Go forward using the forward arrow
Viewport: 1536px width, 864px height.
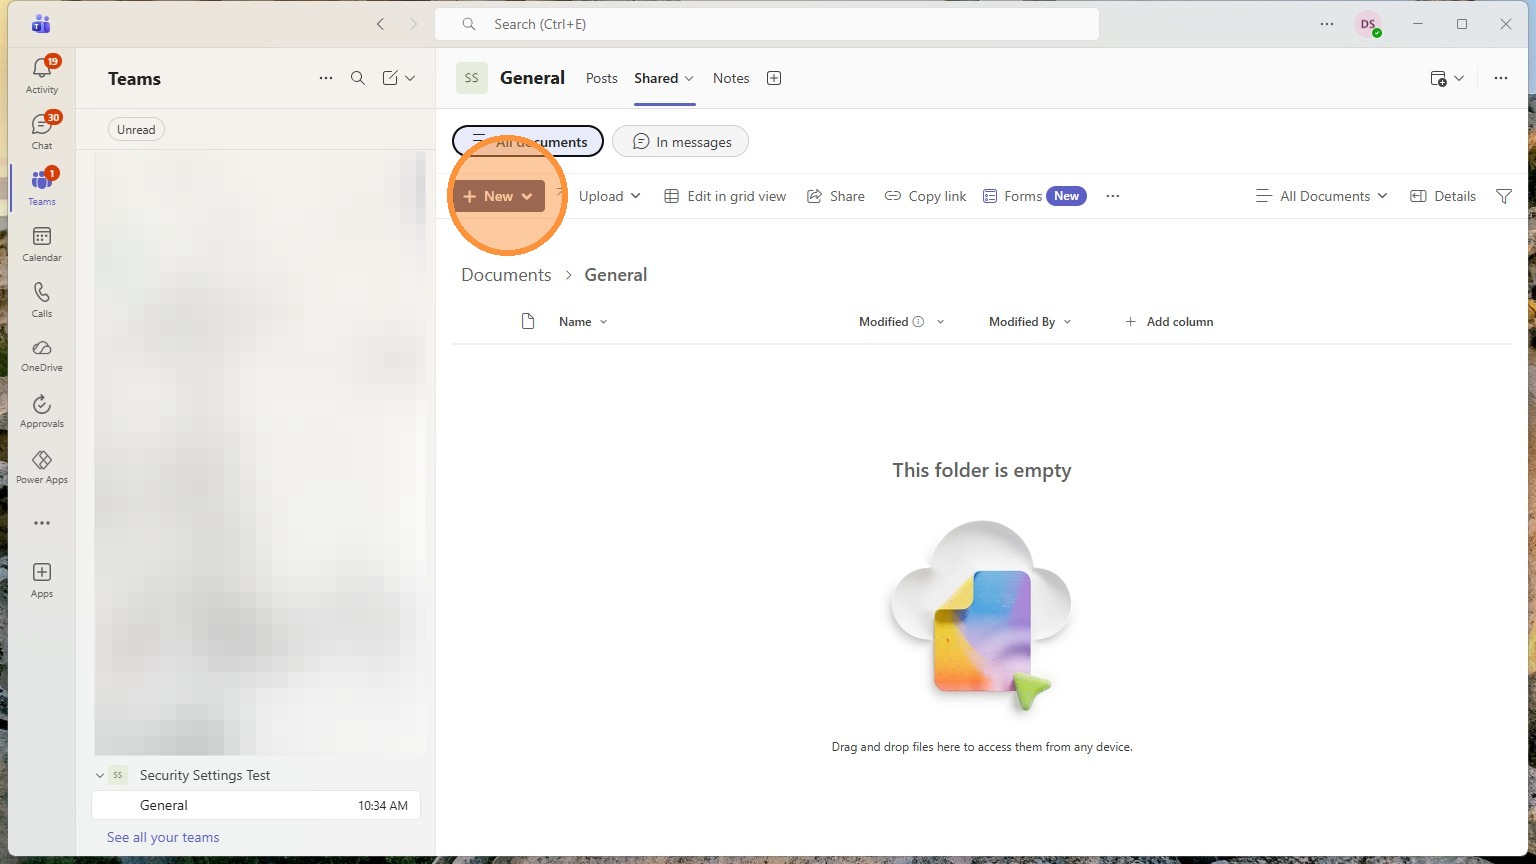click(x=414, y=24)
